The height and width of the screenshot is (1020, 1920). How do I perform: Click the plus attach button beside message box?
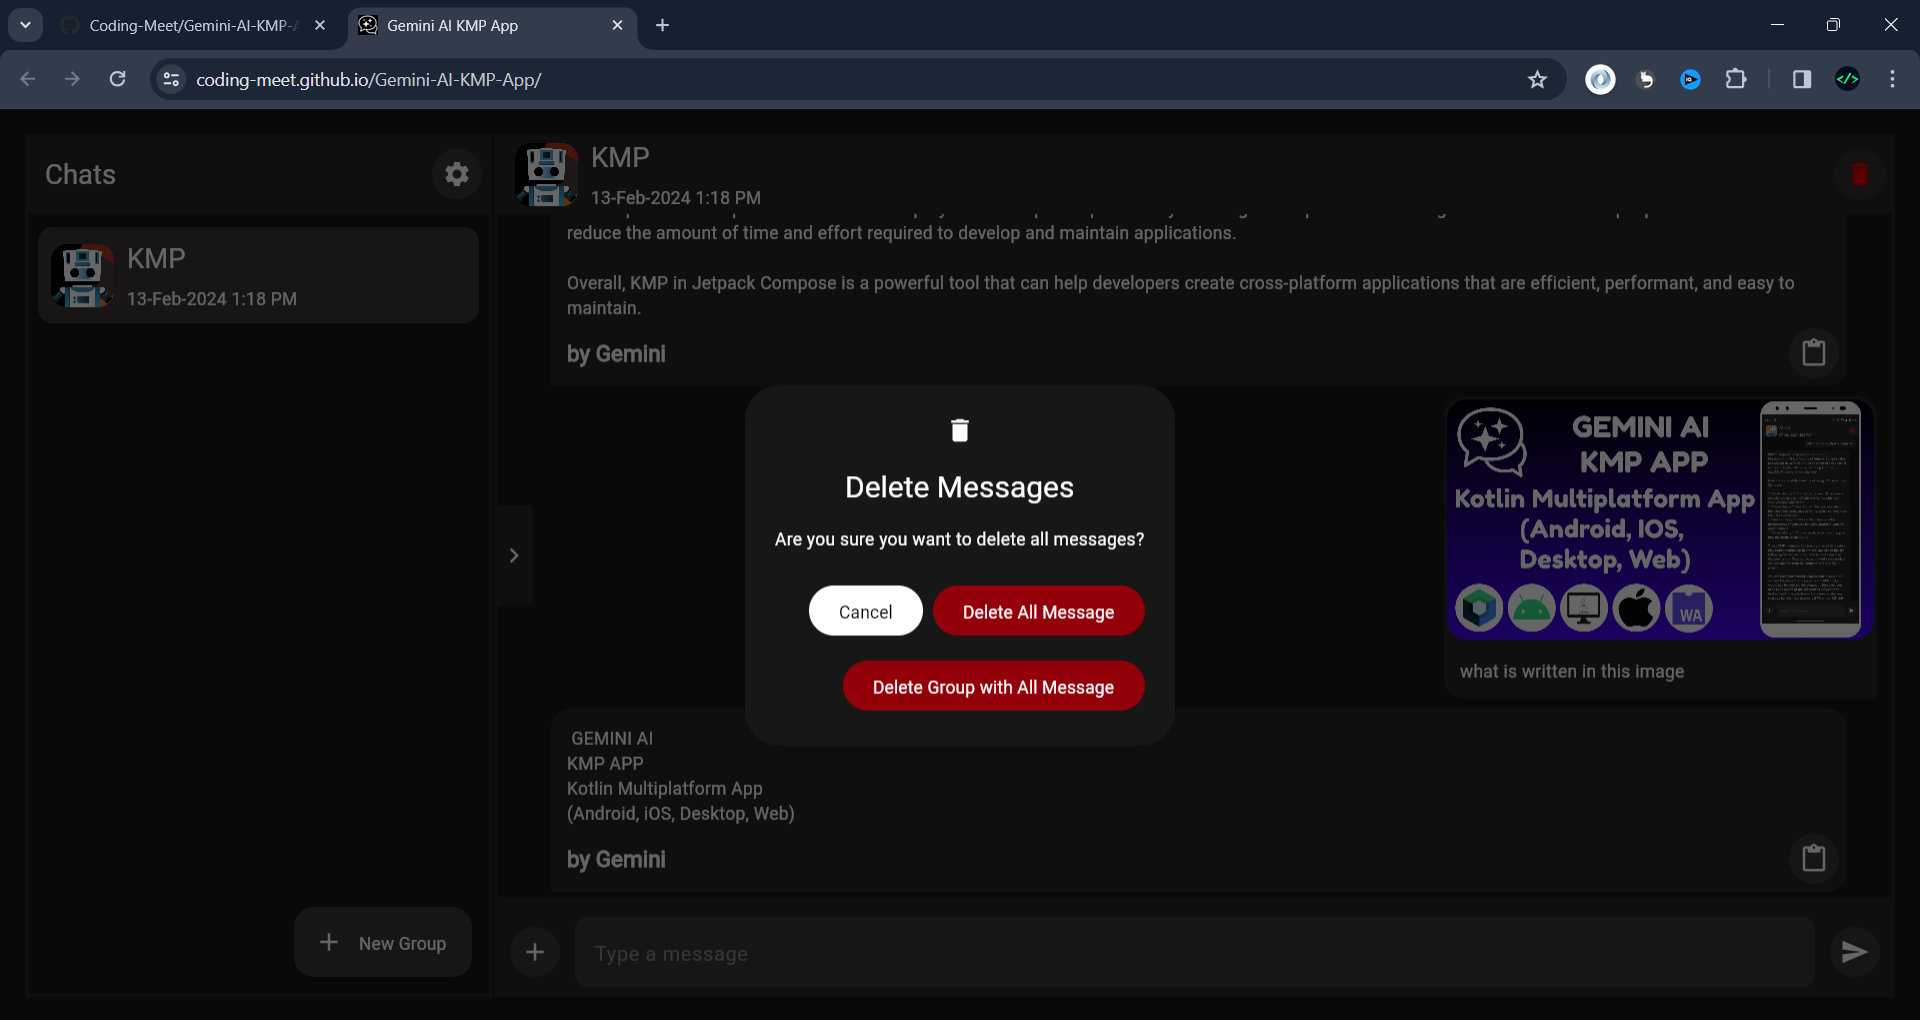tap(535, 952)
